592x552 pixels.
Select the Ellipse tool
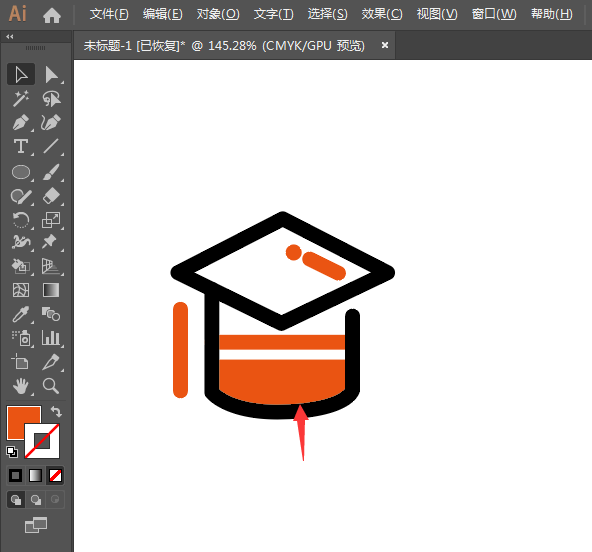point(21,172)
